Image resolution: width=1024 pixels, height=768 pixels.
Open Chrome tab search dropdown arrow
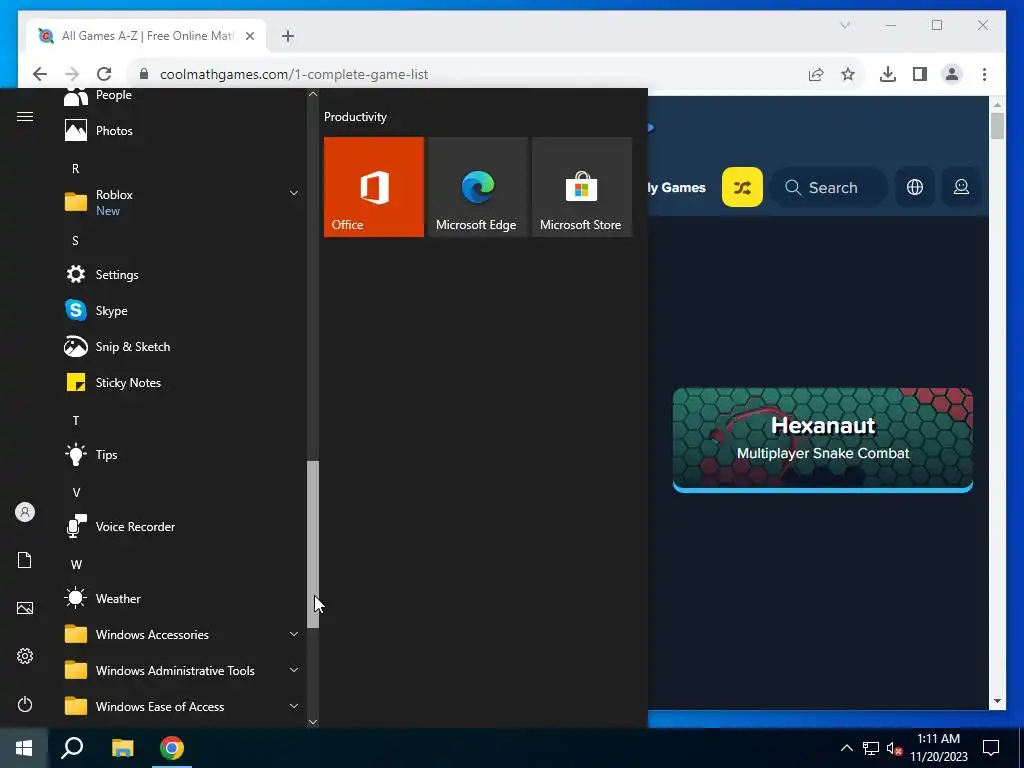click(845, 25)
